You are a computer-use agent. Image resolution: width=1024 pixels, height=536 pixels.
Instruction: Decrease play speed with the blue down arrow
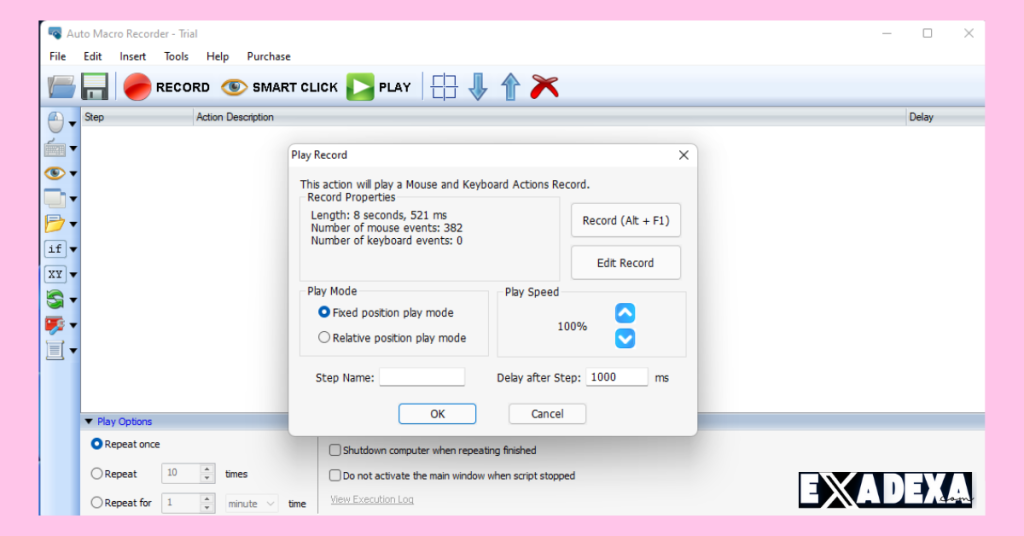pos(625,338)
